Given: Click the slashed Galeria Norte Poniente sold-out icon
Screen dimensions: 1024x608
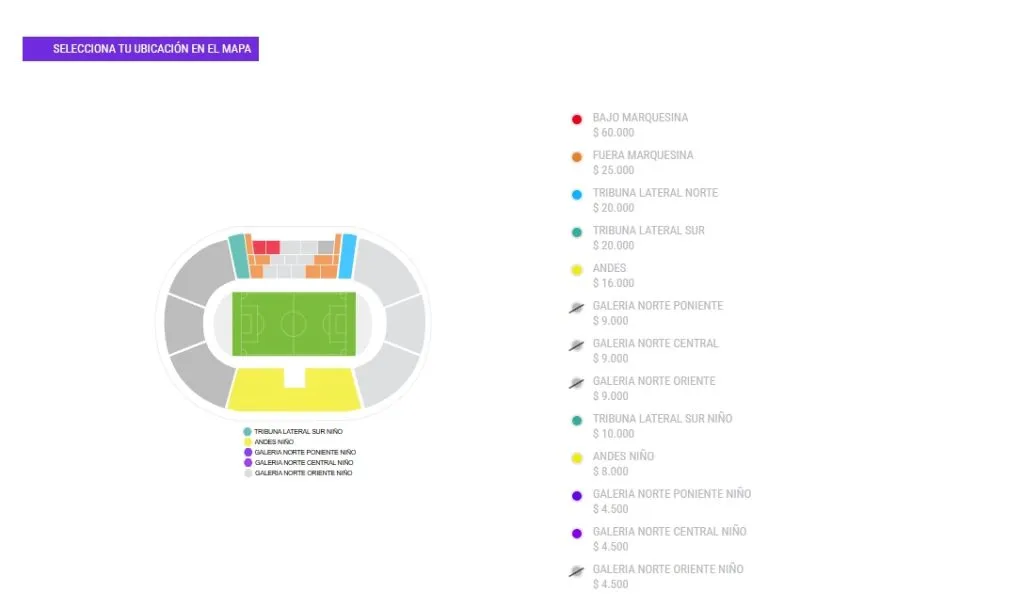Looking at the screenshot, I should pyautogui.click(x=577, y=306).
